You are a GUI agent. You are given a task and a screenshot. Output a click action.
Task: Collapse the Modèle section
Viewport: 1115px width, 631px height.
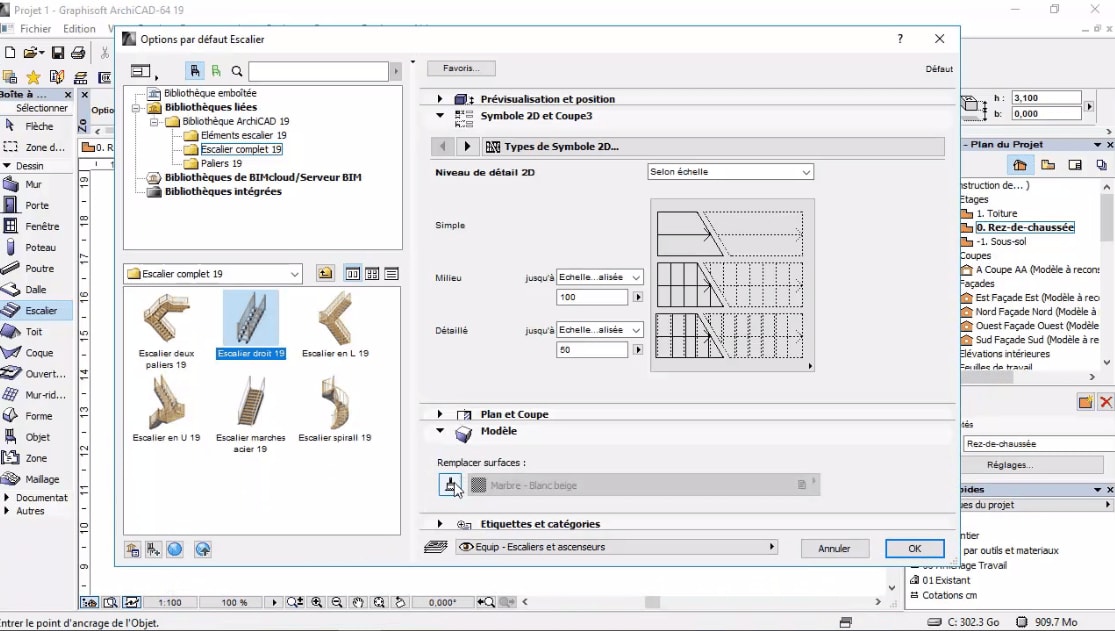[x=439, y=430]
